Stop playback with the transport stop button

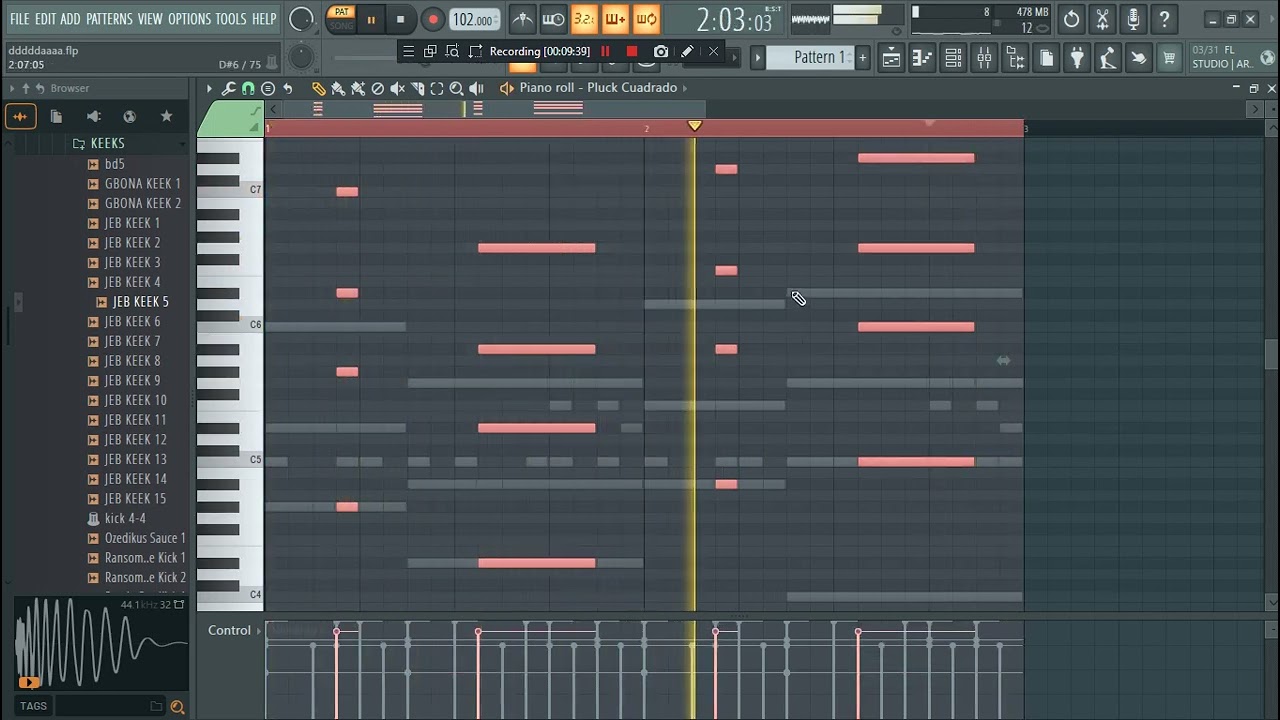(x=400, y=19)
